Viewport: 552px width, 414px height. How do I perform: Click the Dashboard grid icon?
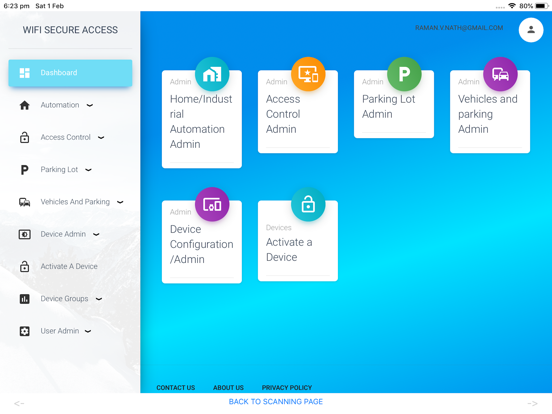24,73
